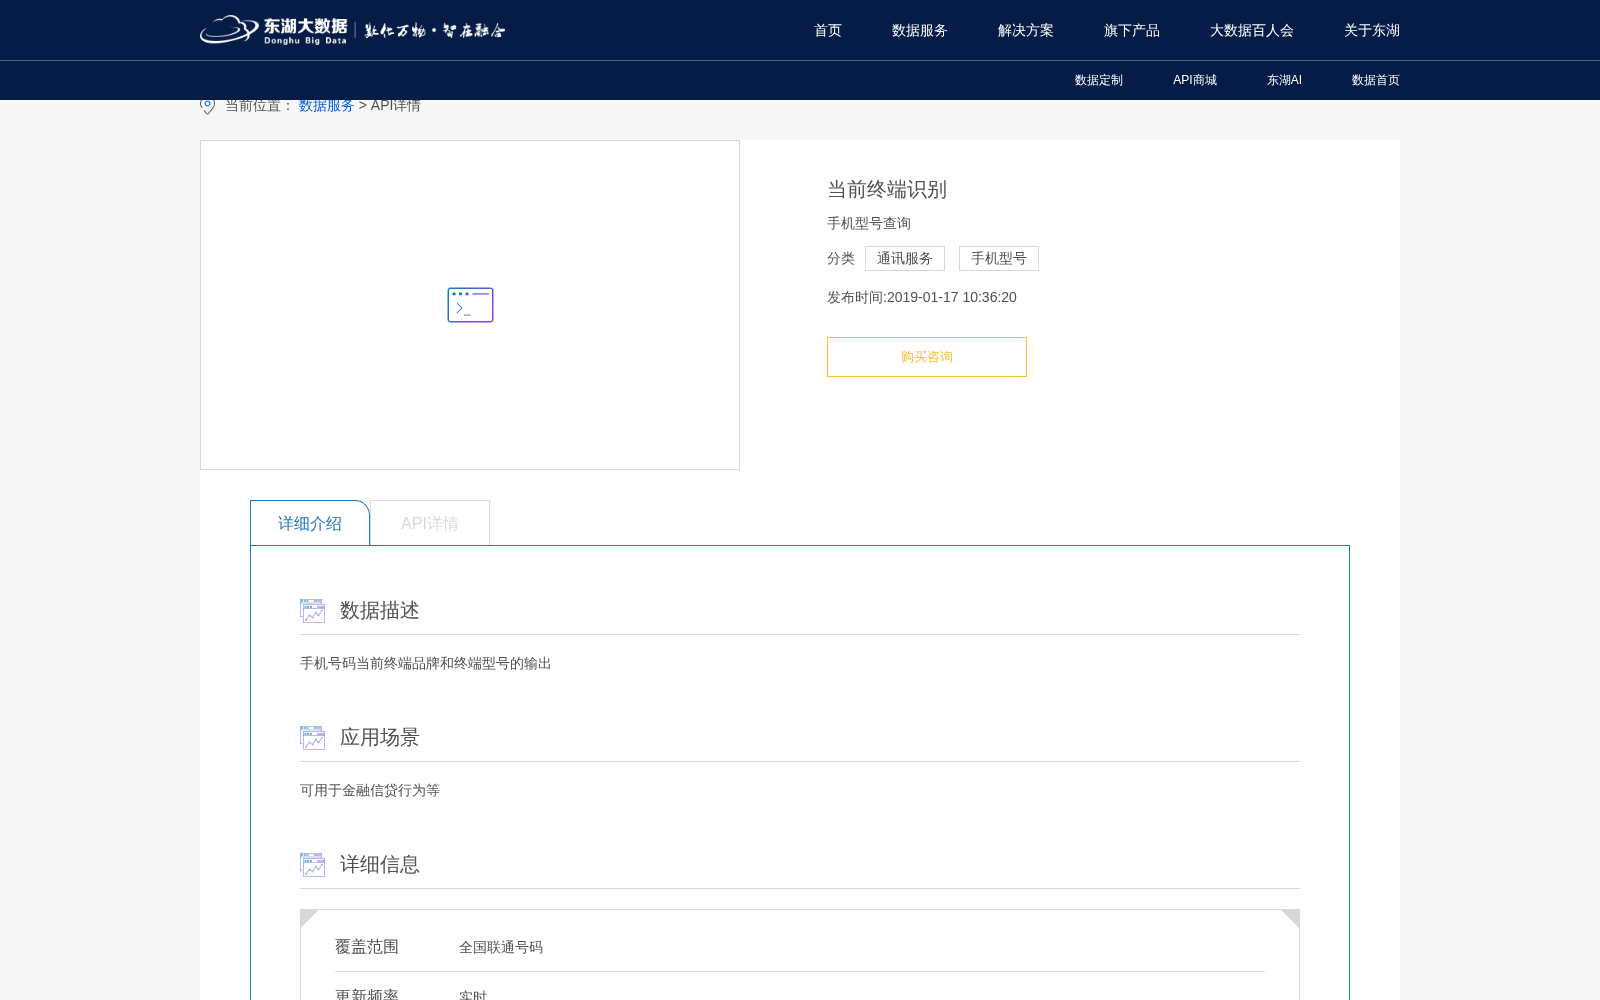Click the API详情 breadcrumb text
Viewport: 1600px width, 1000px height.
pyautogui.click(x=396, y=105)
